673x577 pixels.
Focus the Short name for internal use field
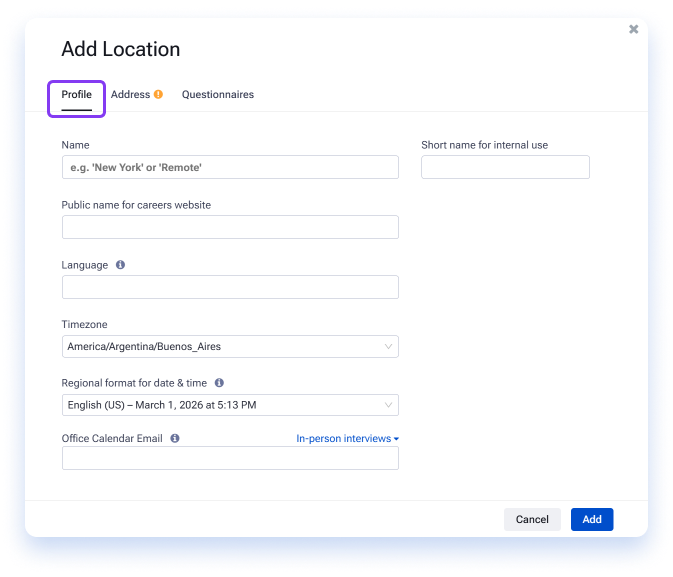(x=505, y=167)
